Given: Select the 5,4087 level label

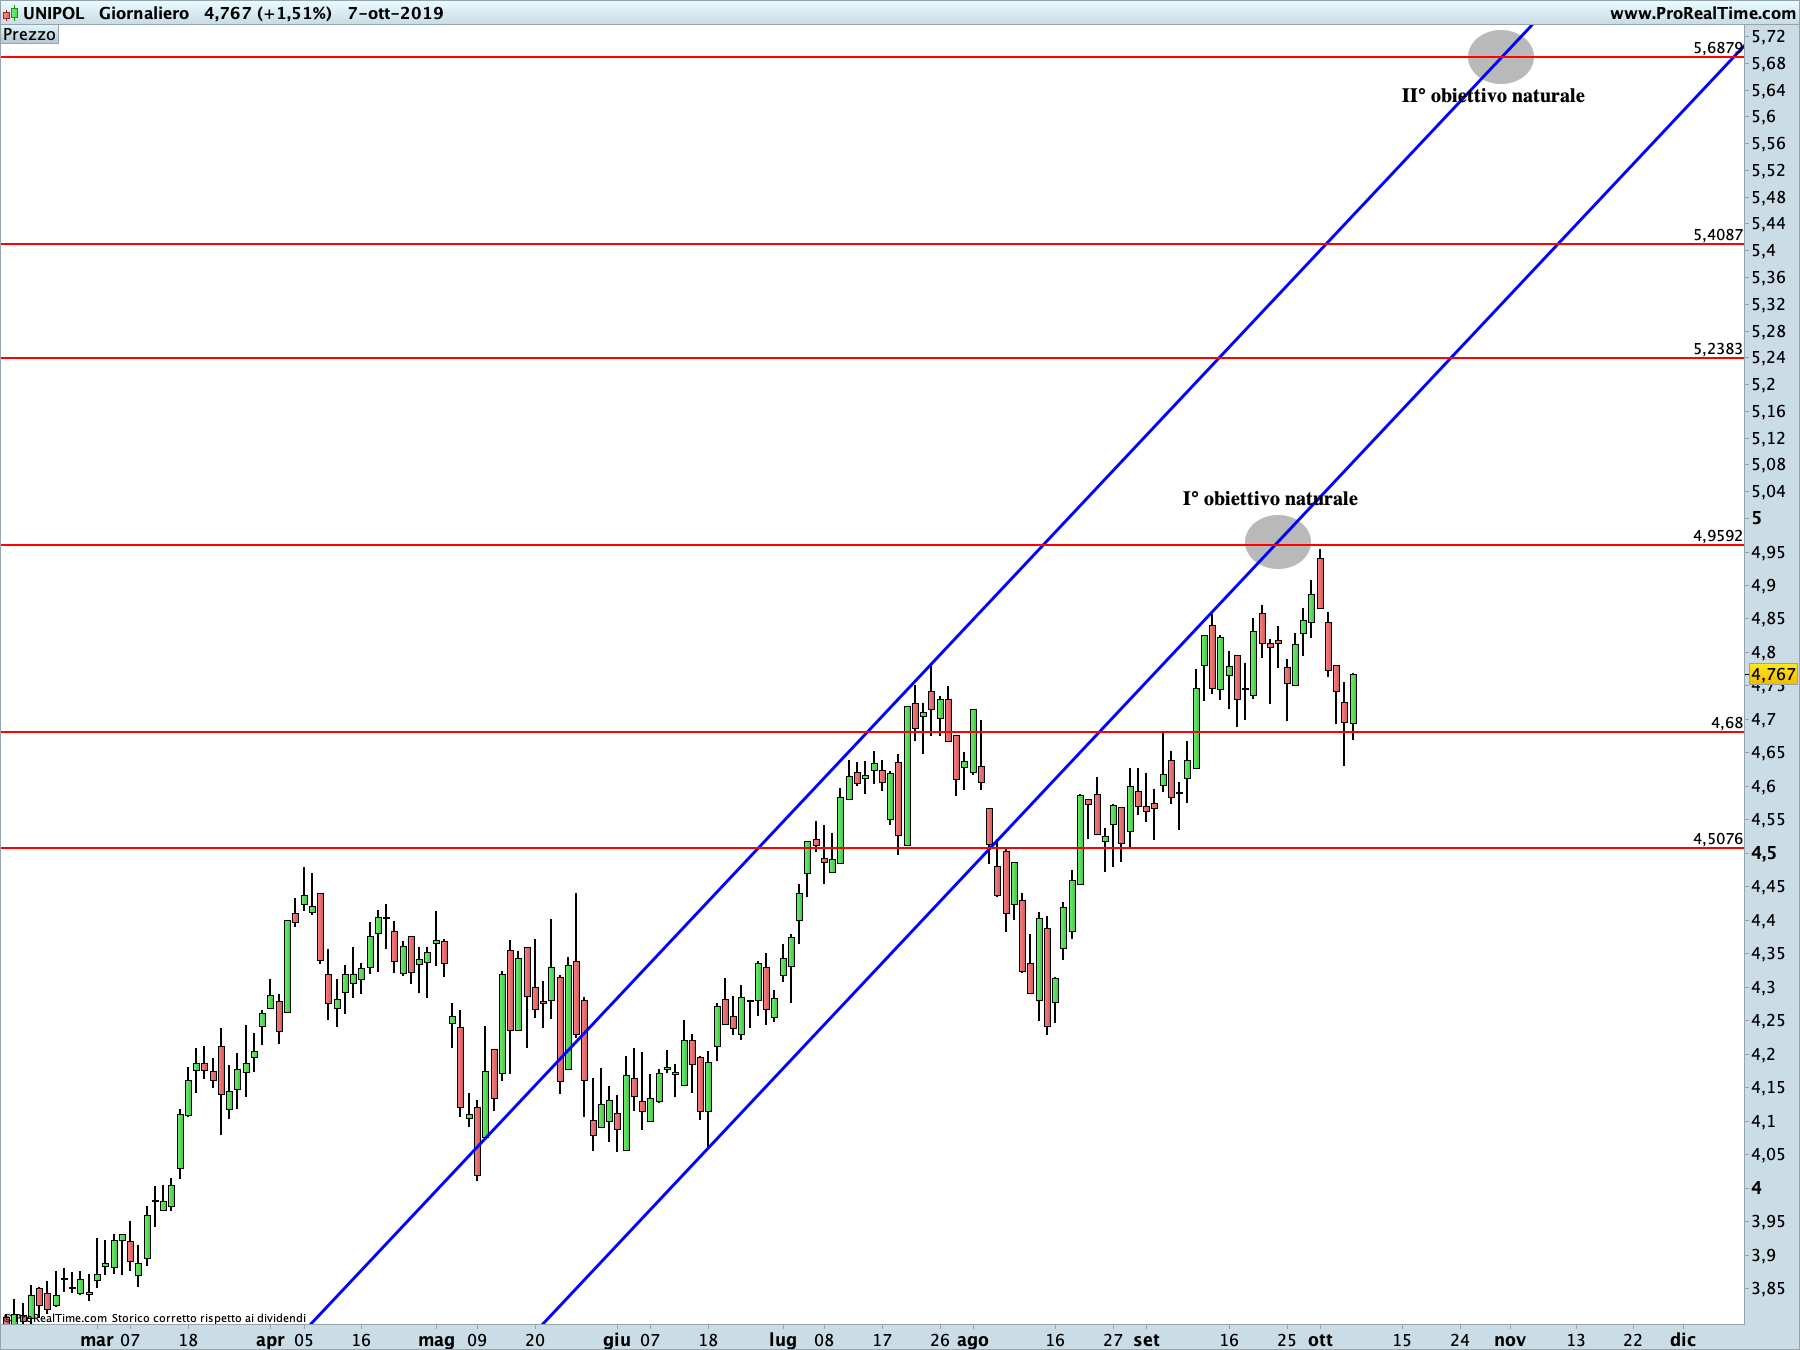Looking at the screenshot, I should pos(1717,234).
